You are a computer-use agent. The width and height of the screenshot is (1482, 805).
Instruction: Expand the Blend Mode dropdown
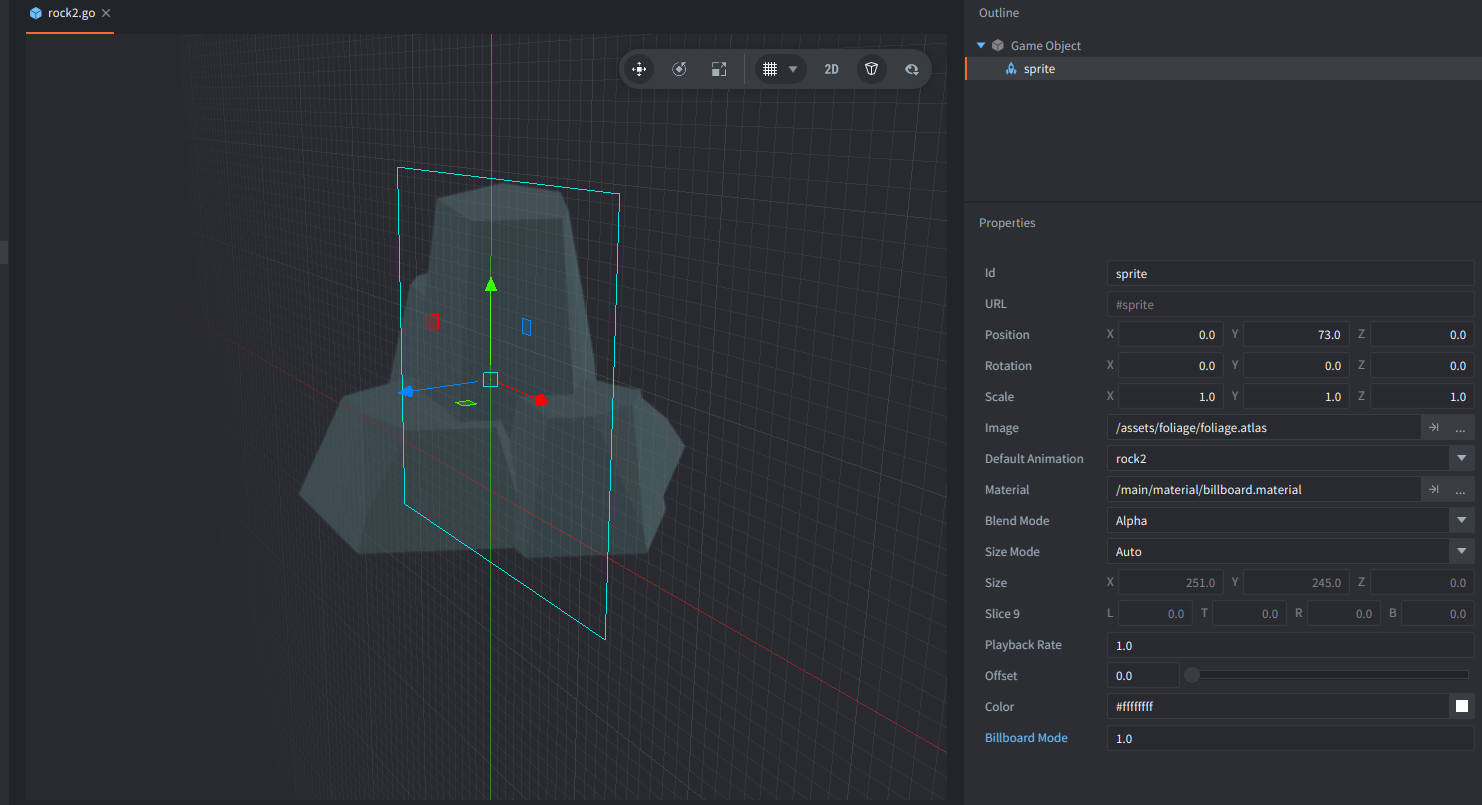tap(1461, 521)
